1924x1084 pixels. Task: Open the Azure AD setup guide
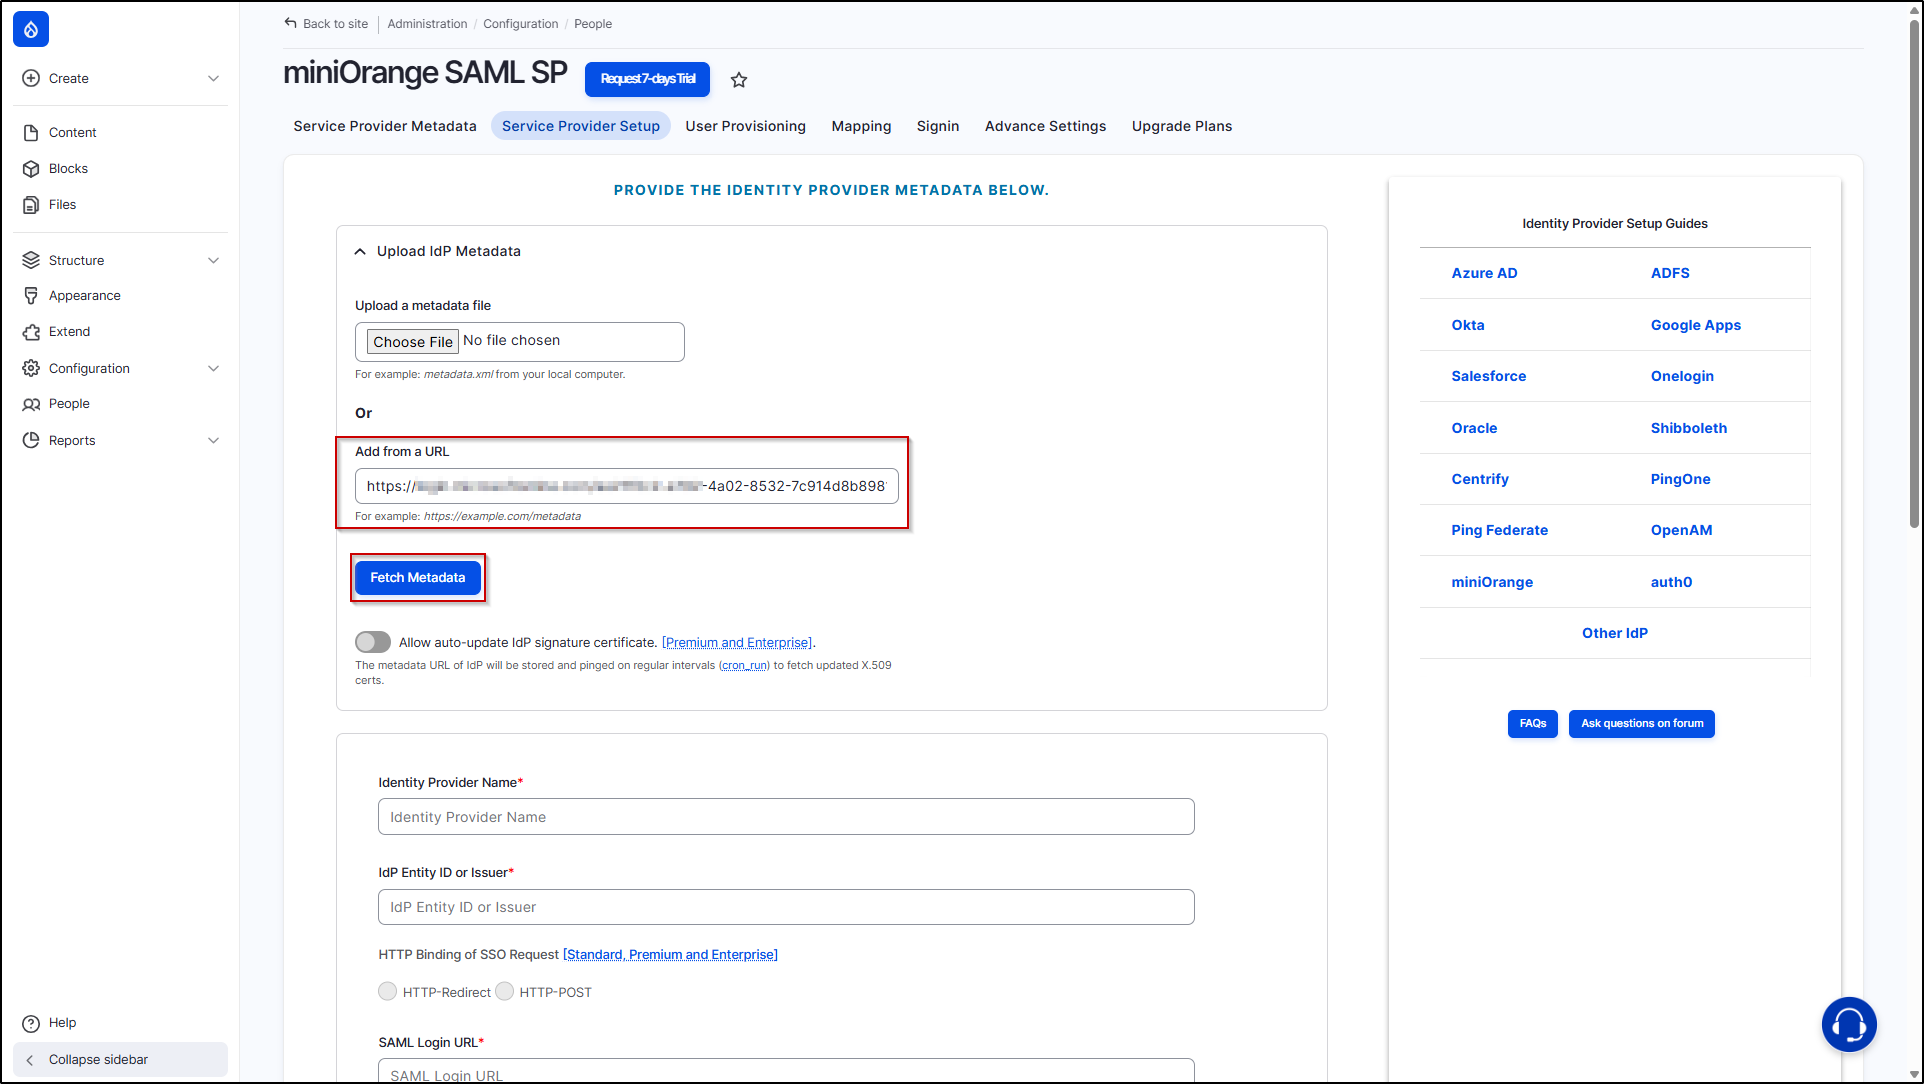click(1484, 272)
